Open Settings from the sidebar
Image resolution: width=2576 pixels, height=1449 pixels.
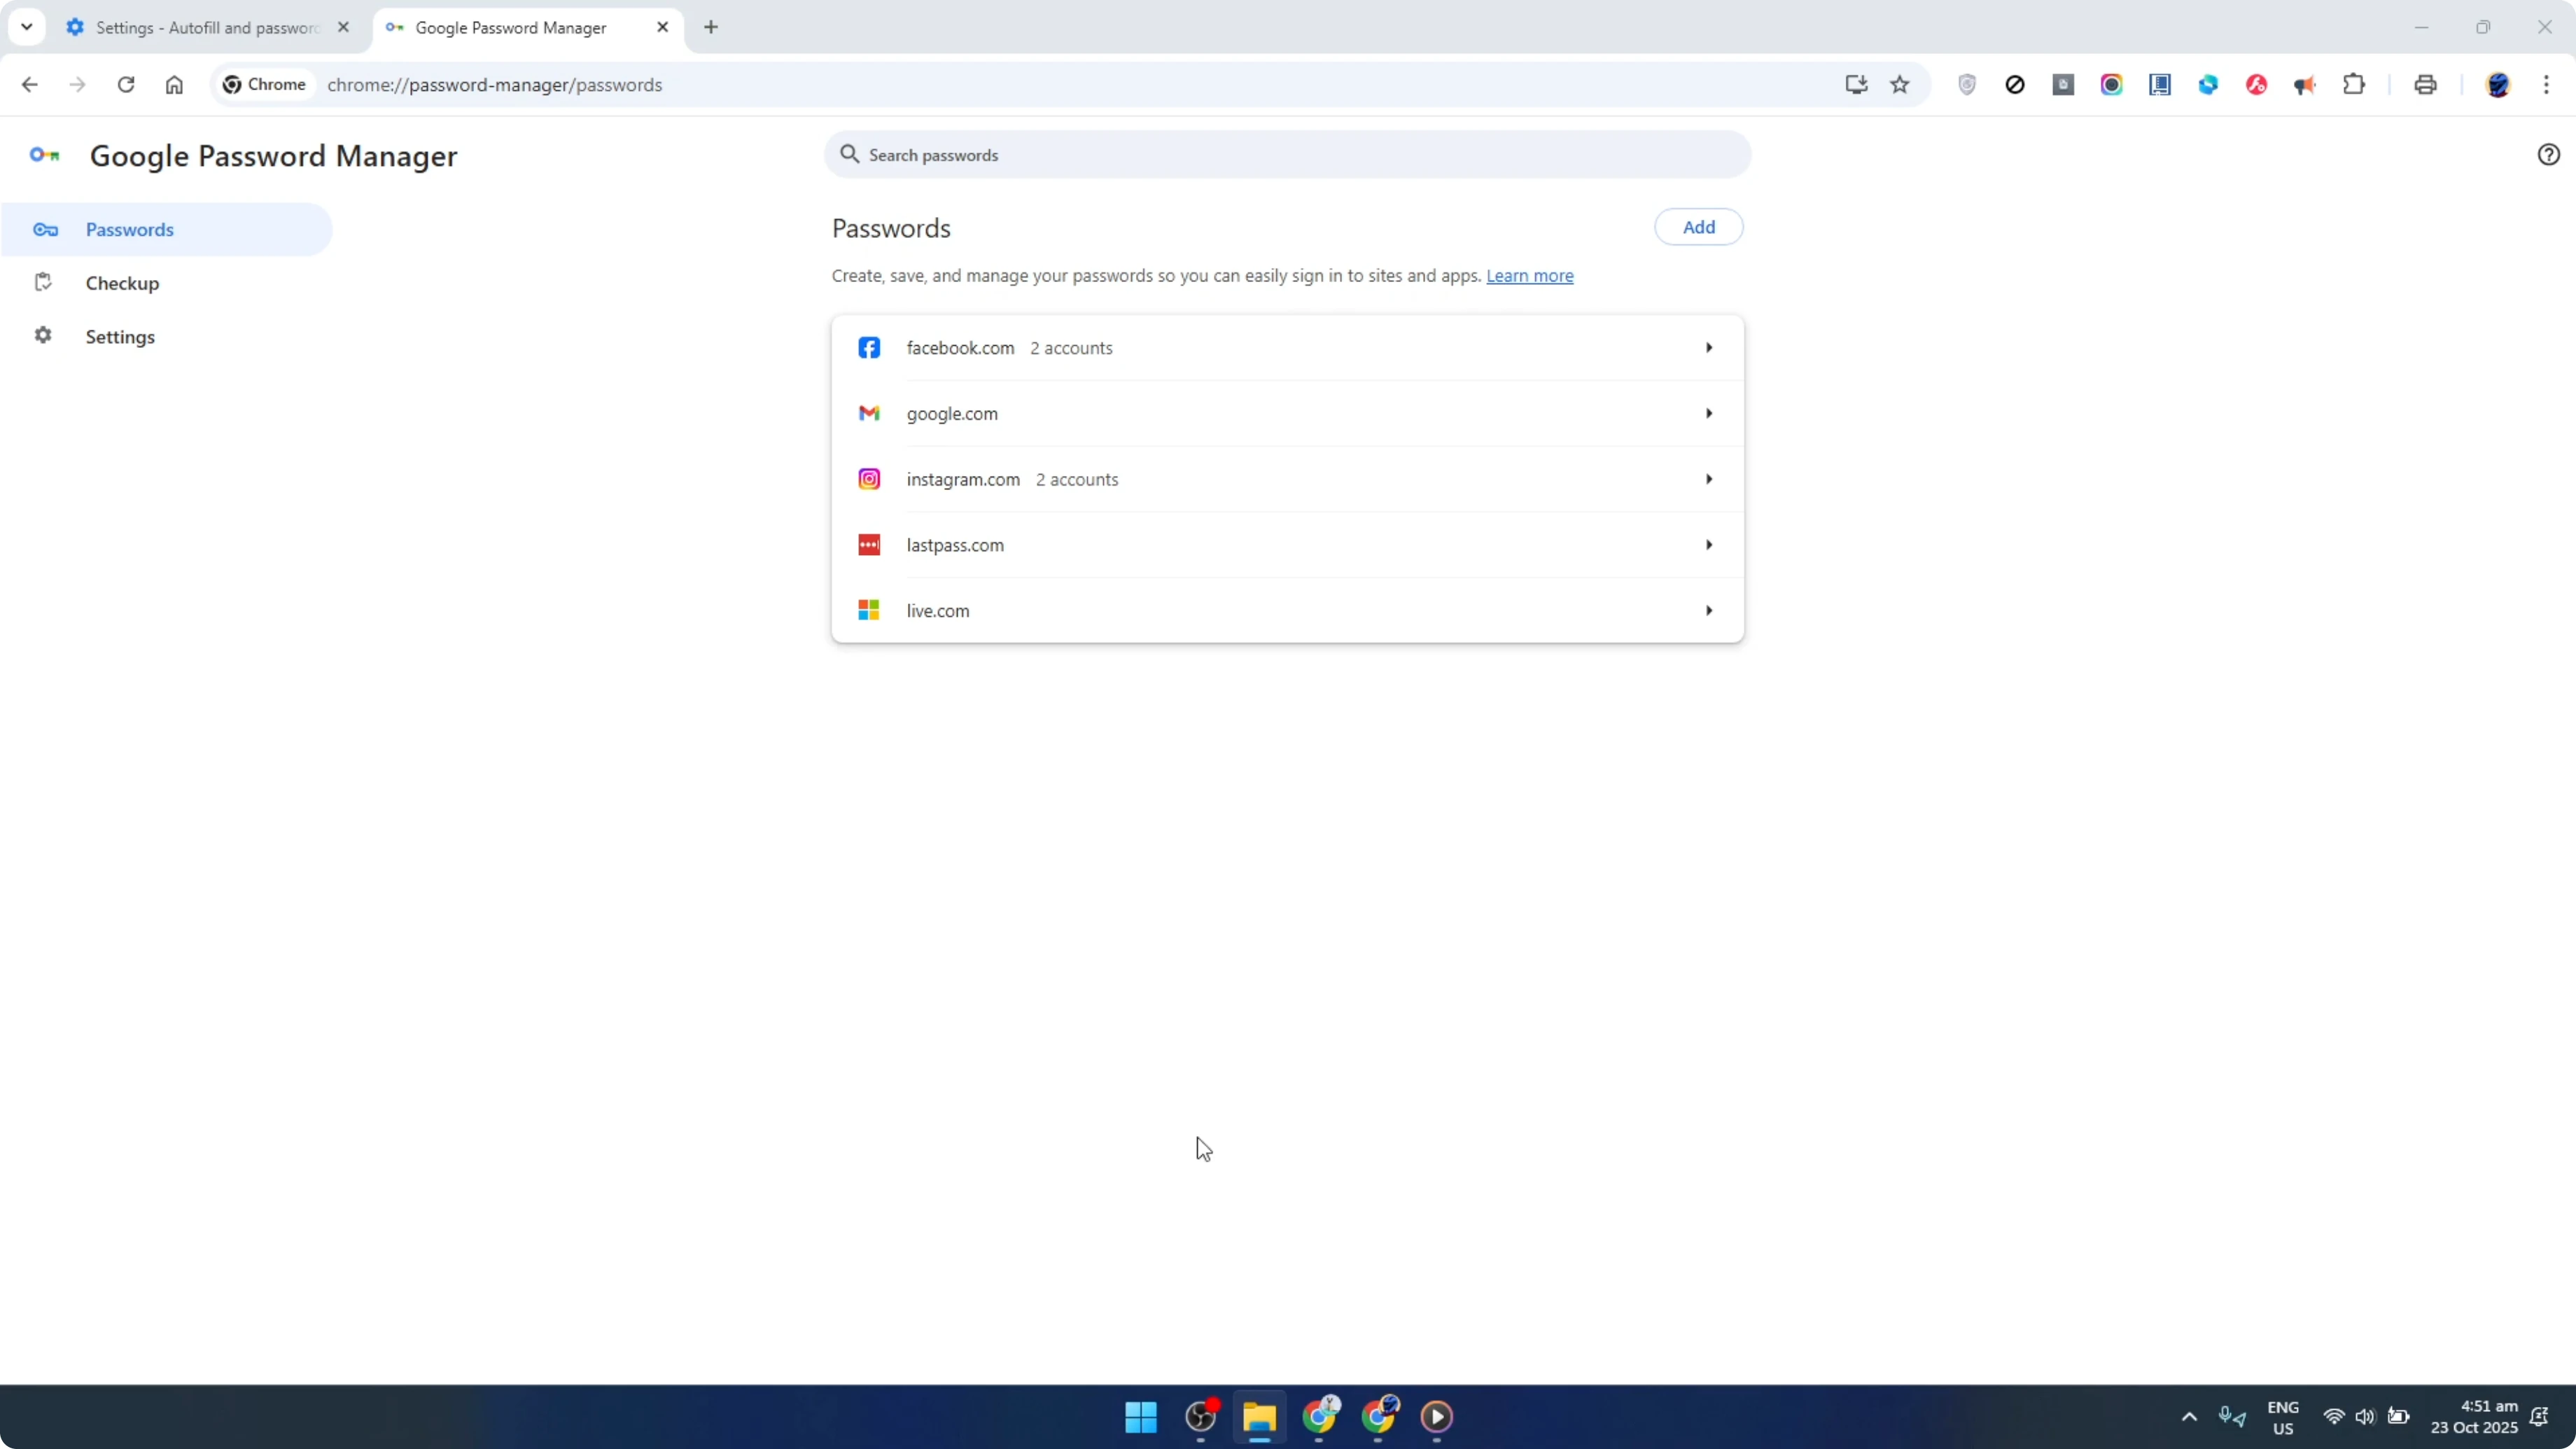point(120,336)
